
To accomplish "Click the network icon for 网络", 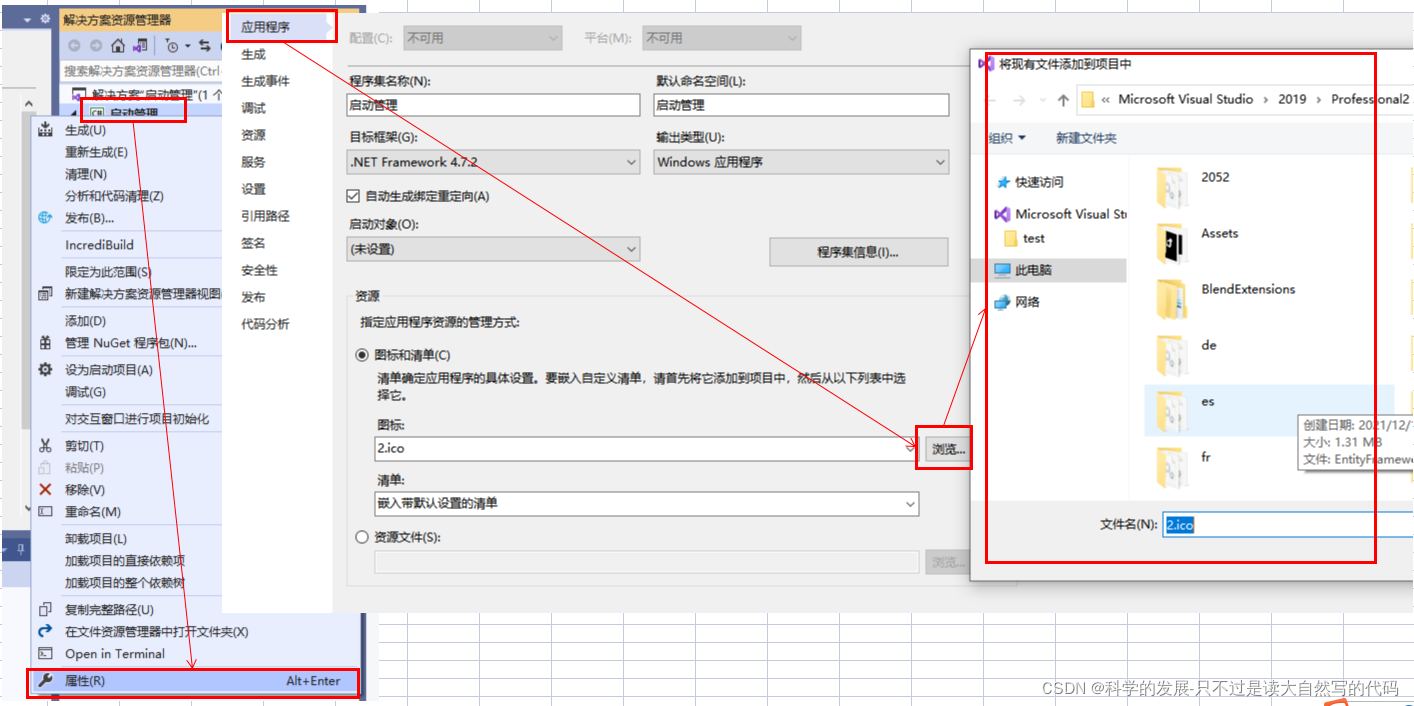I will [1003, 302].
